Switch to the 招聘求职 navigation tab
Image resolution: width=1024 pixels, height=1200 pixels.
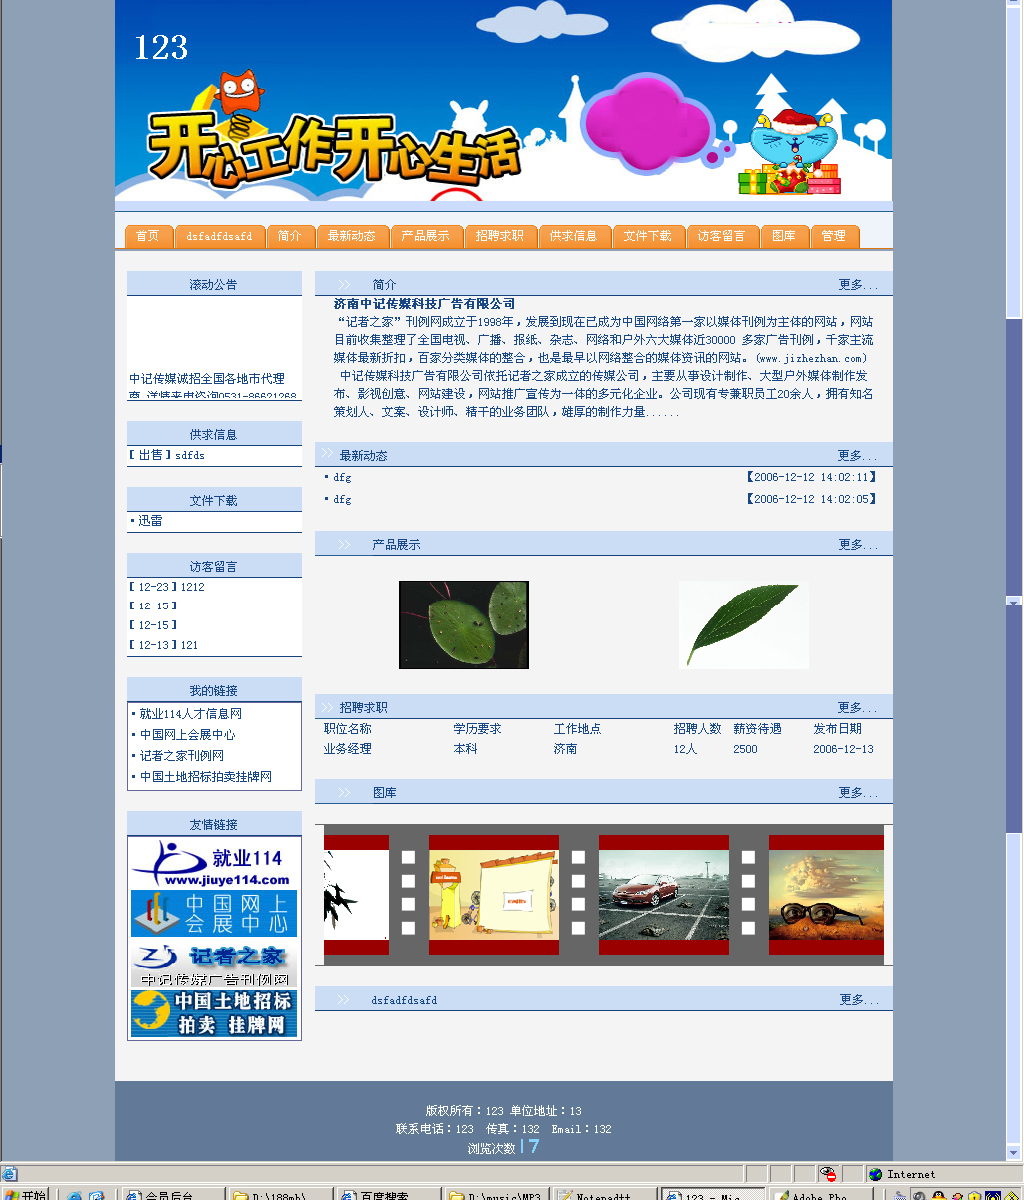click(500, 236)
